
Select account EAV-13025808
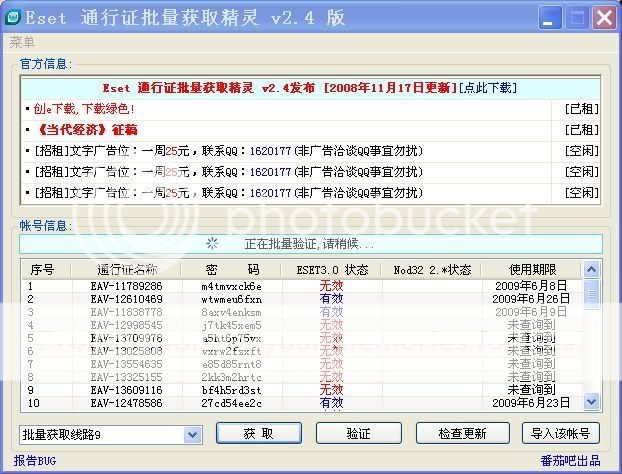[x=126, y=351]
